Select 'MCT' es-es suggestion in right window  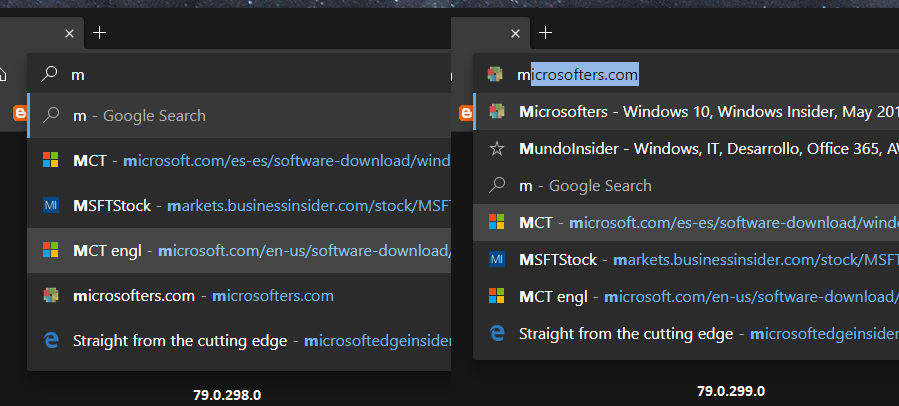pyautogui.click(x=686, y=222)
